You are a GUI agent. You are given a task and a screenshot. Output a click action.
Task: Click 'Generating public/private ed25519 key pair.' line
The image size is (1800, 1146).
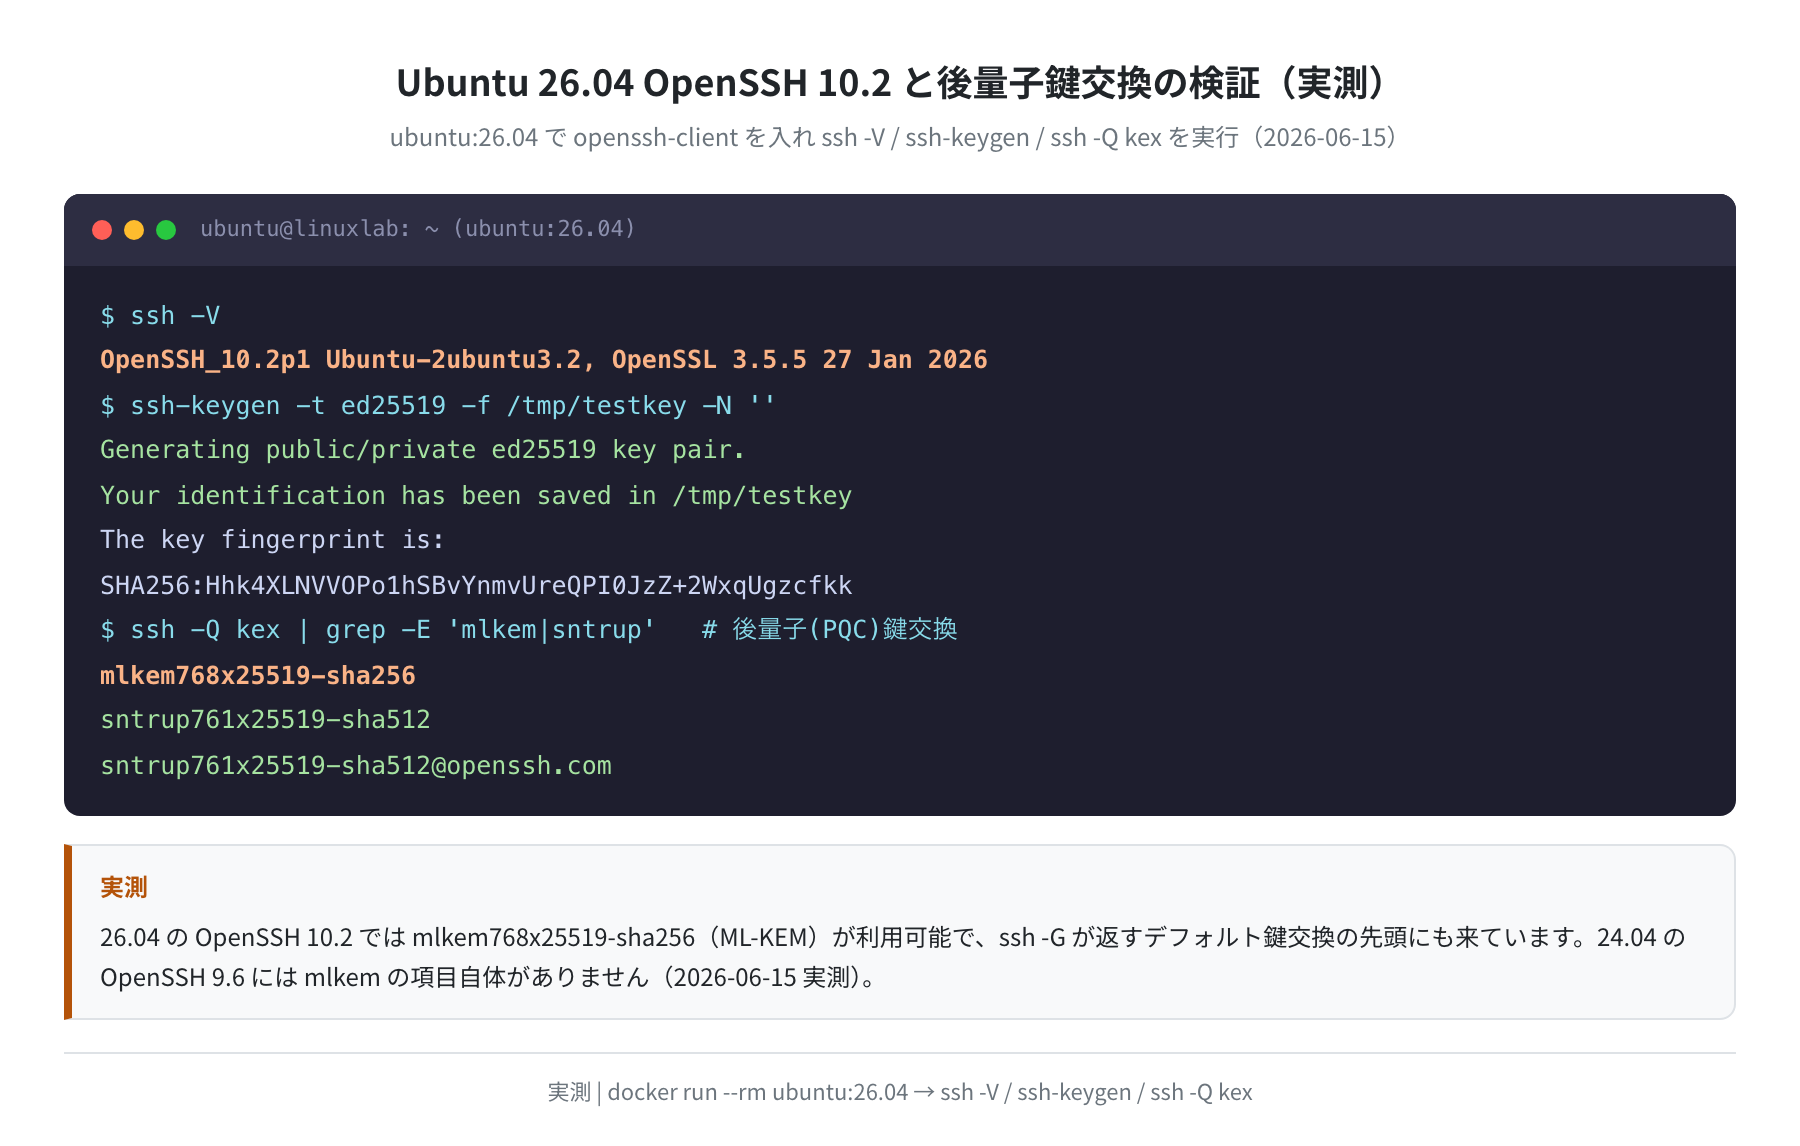(422, 450)
